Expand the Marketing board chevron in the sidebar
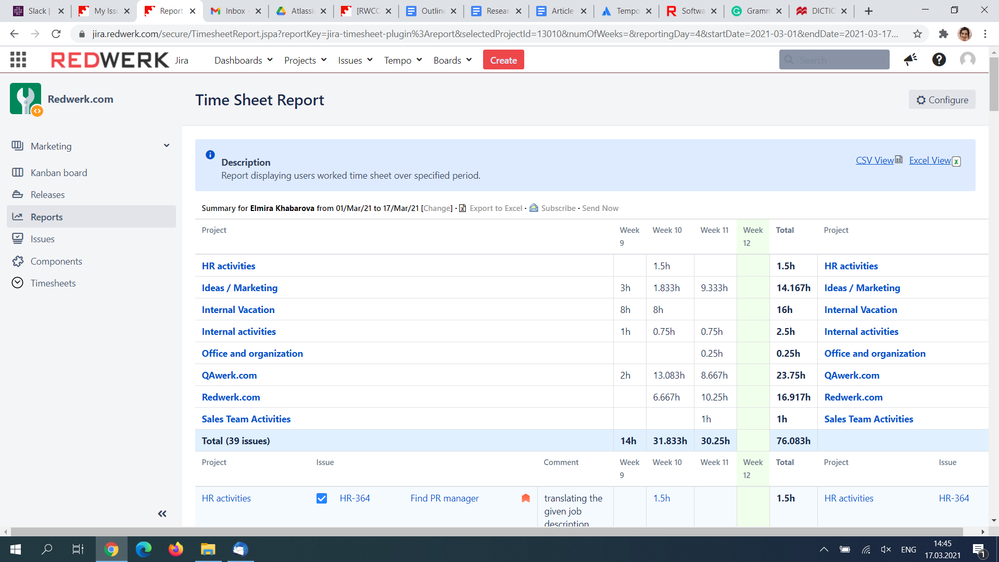Screen dimensions: 999x562 click(x=166, y=146)
